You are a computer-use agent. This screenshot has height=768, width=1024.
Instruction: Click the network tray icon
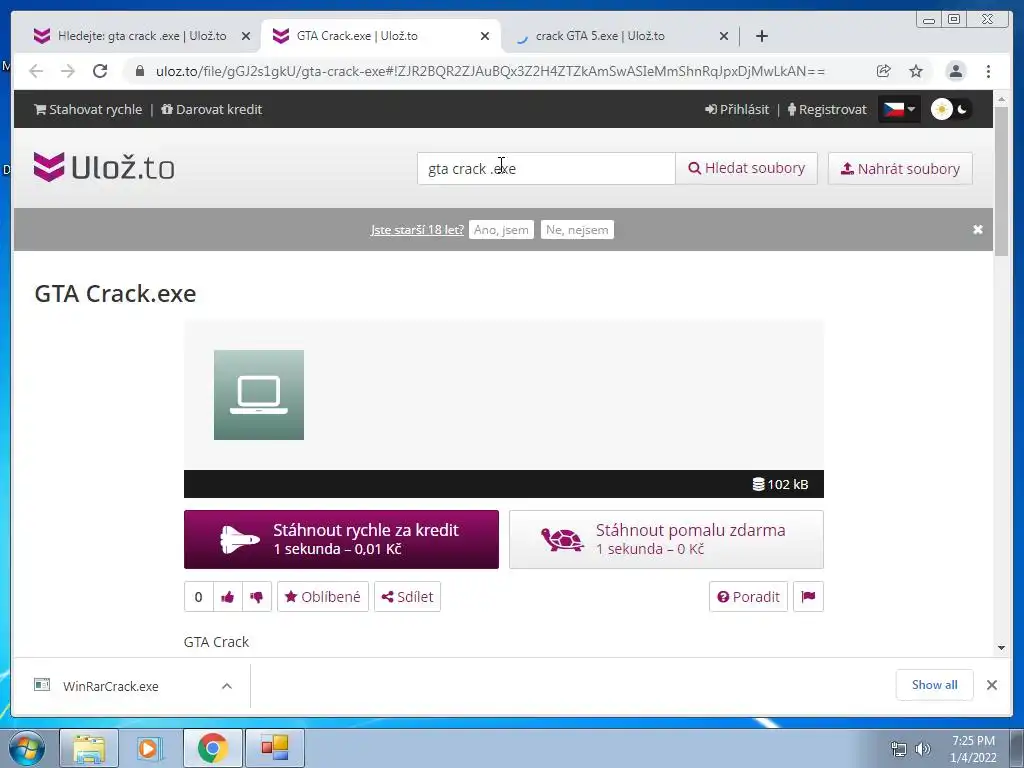point(899,750)
